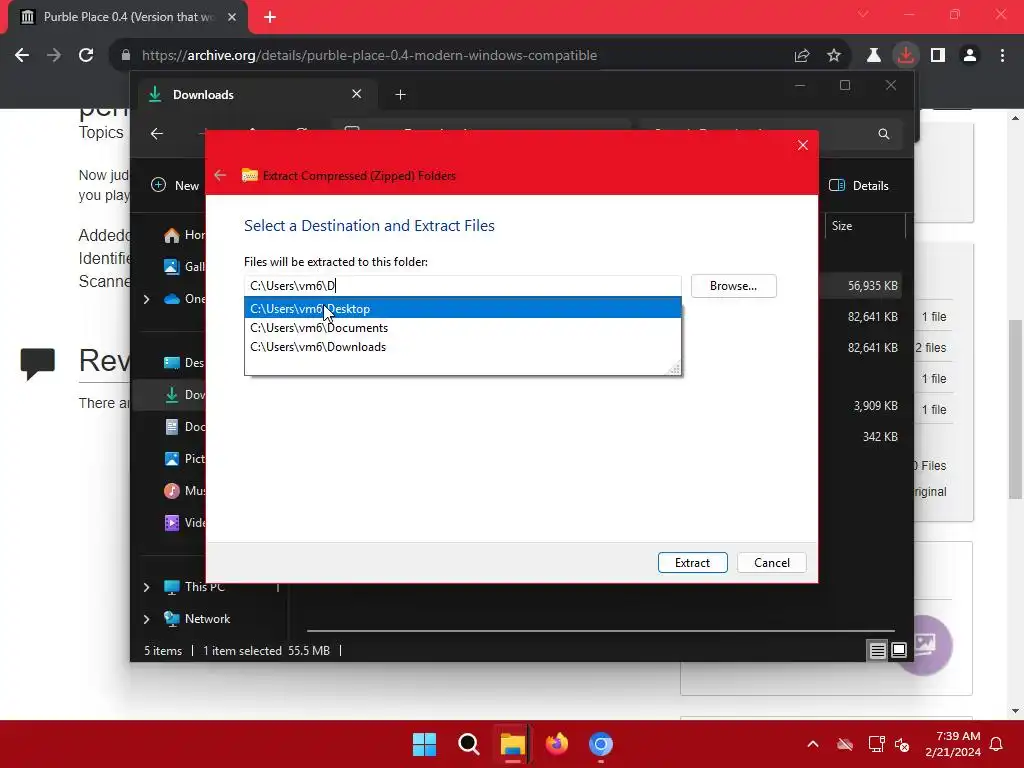Go back in Chrome browser
This screenshot has height=768, width=1024.
[22, 56]
